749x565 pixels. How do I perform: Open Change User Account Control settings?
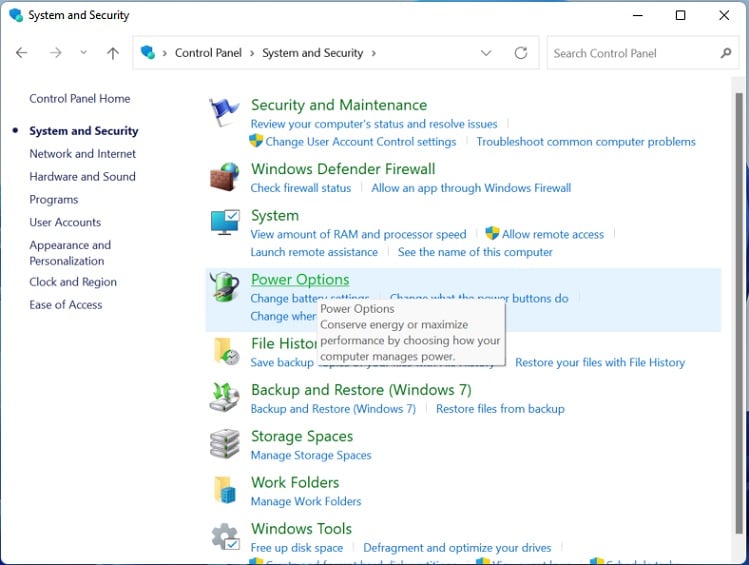361,142
